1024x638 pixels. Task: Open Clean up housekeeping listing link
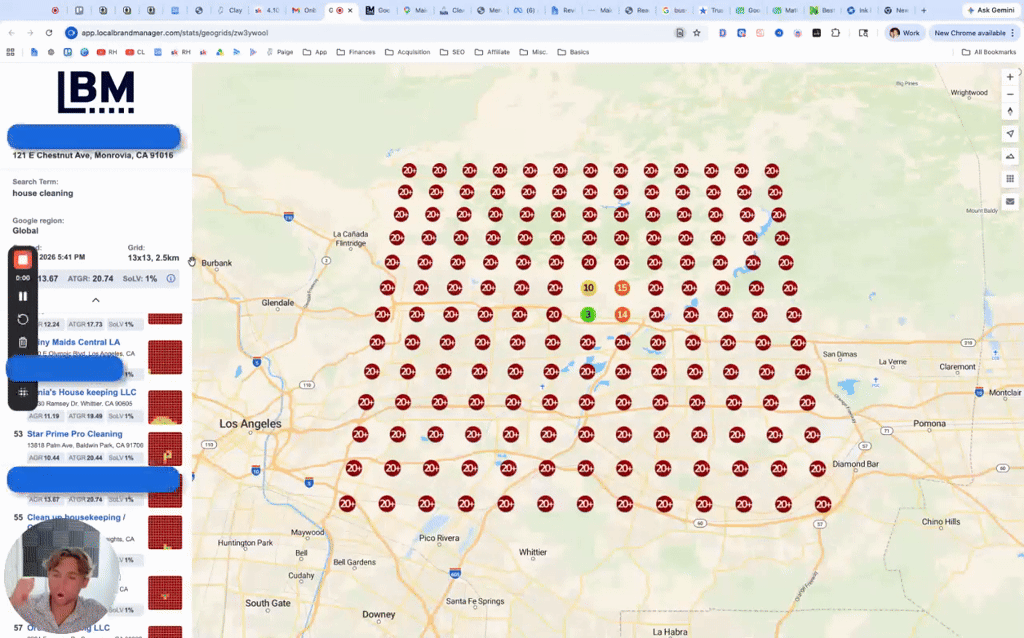76,517
